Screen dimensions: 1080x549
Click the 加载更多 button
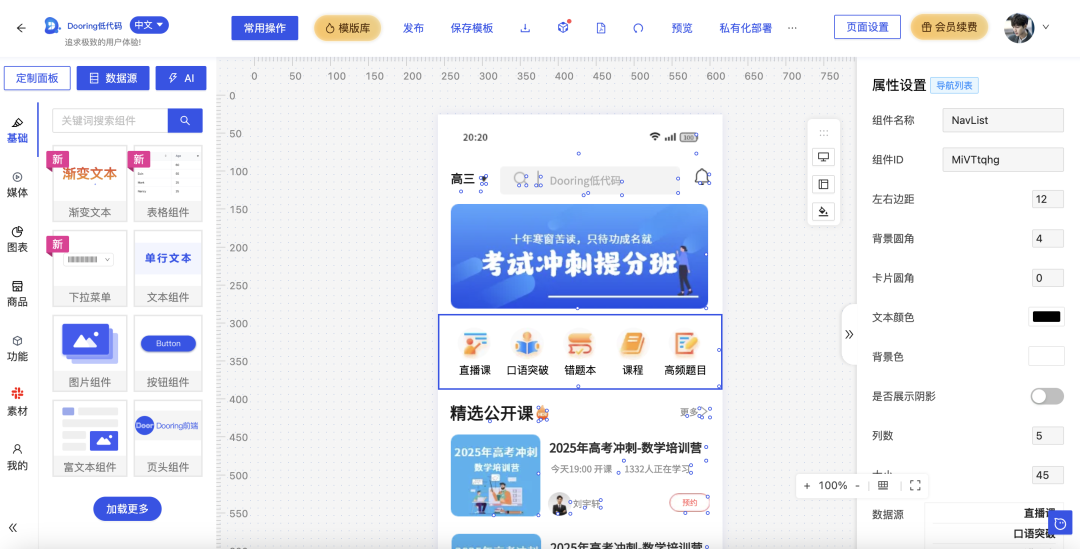coord(127,509)
